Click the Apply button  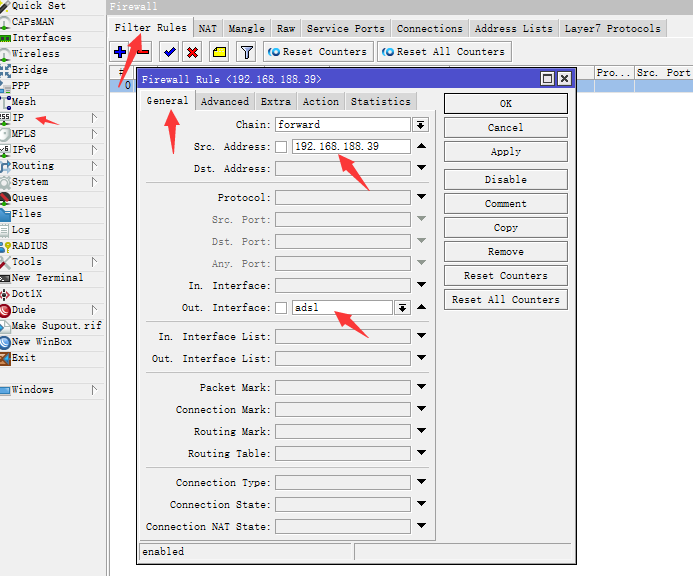point(506,152)
